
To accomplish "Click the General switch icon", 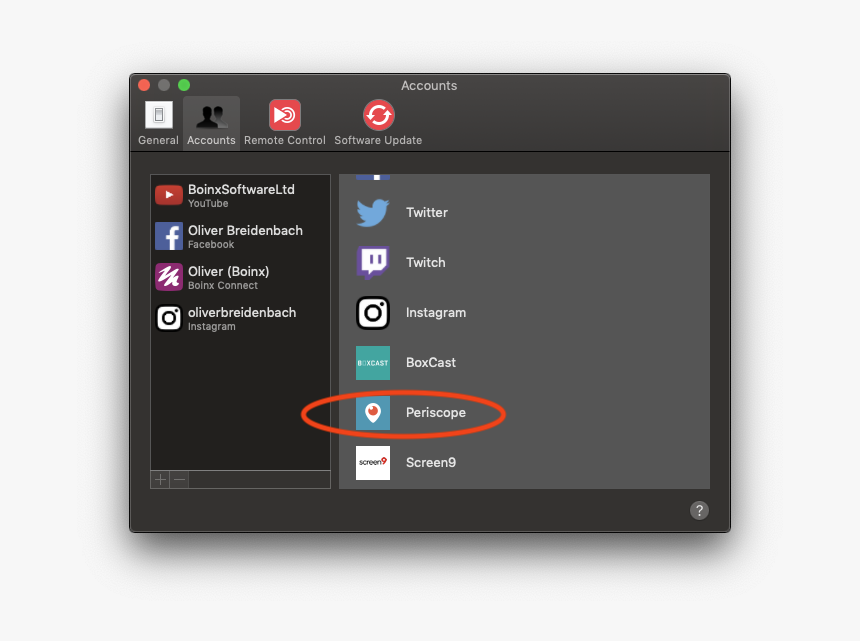I will coord(159,115).
